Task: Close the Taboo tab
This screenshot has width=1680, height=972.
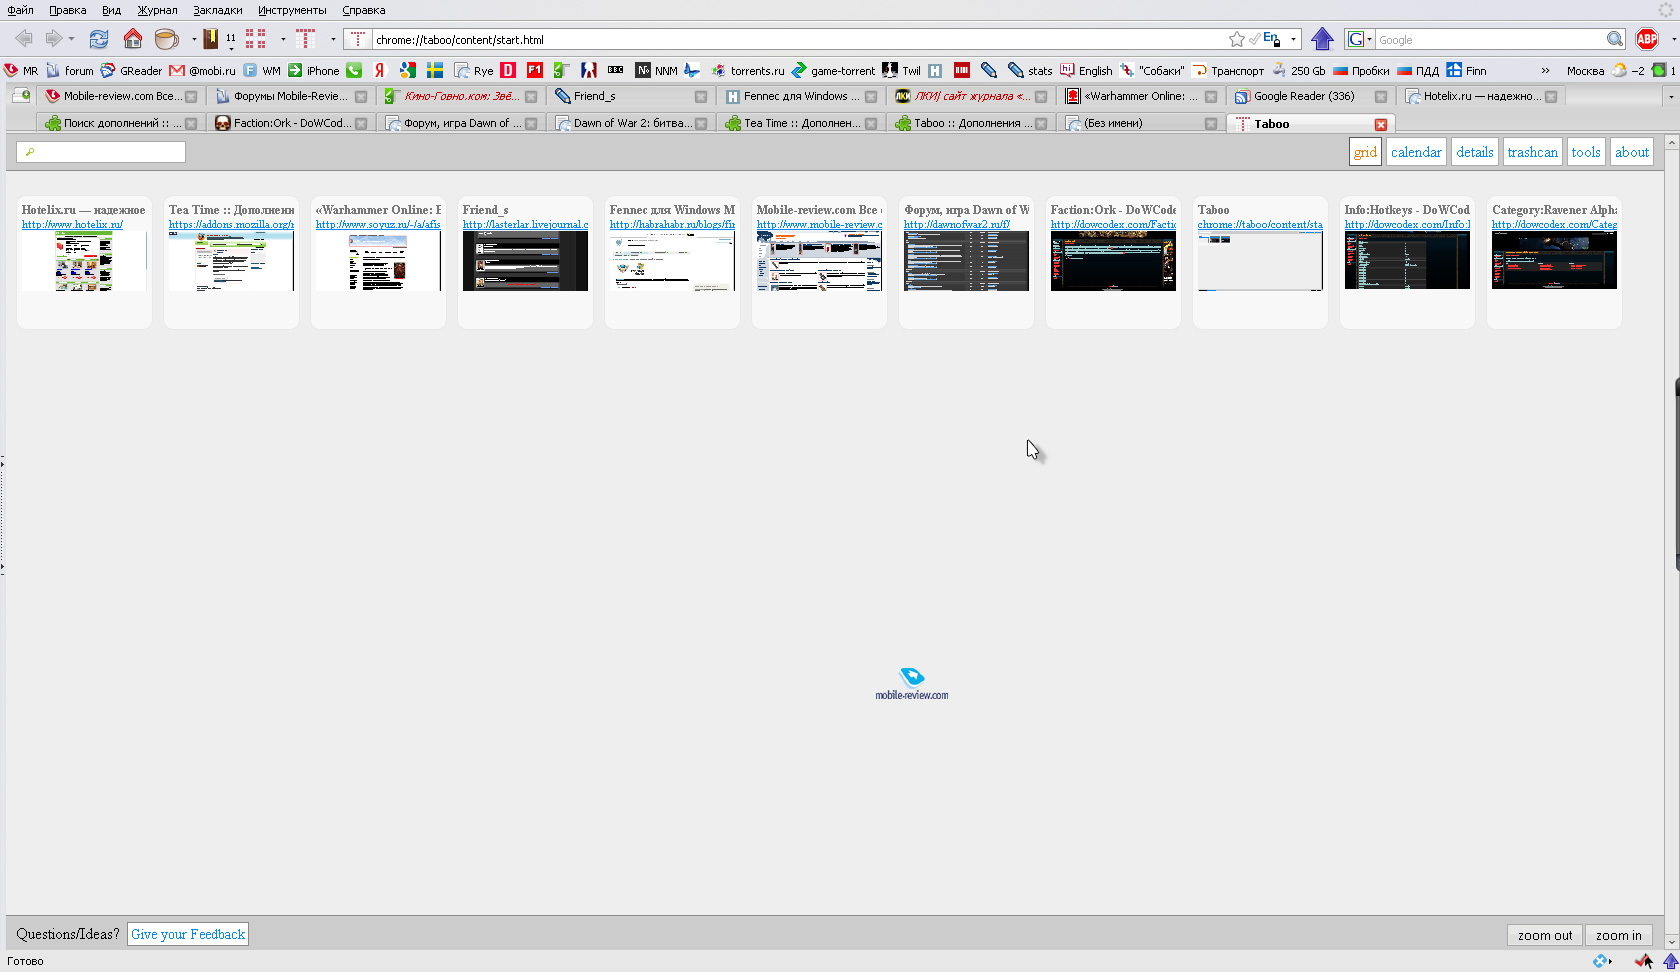Action: click(1381, 124)
